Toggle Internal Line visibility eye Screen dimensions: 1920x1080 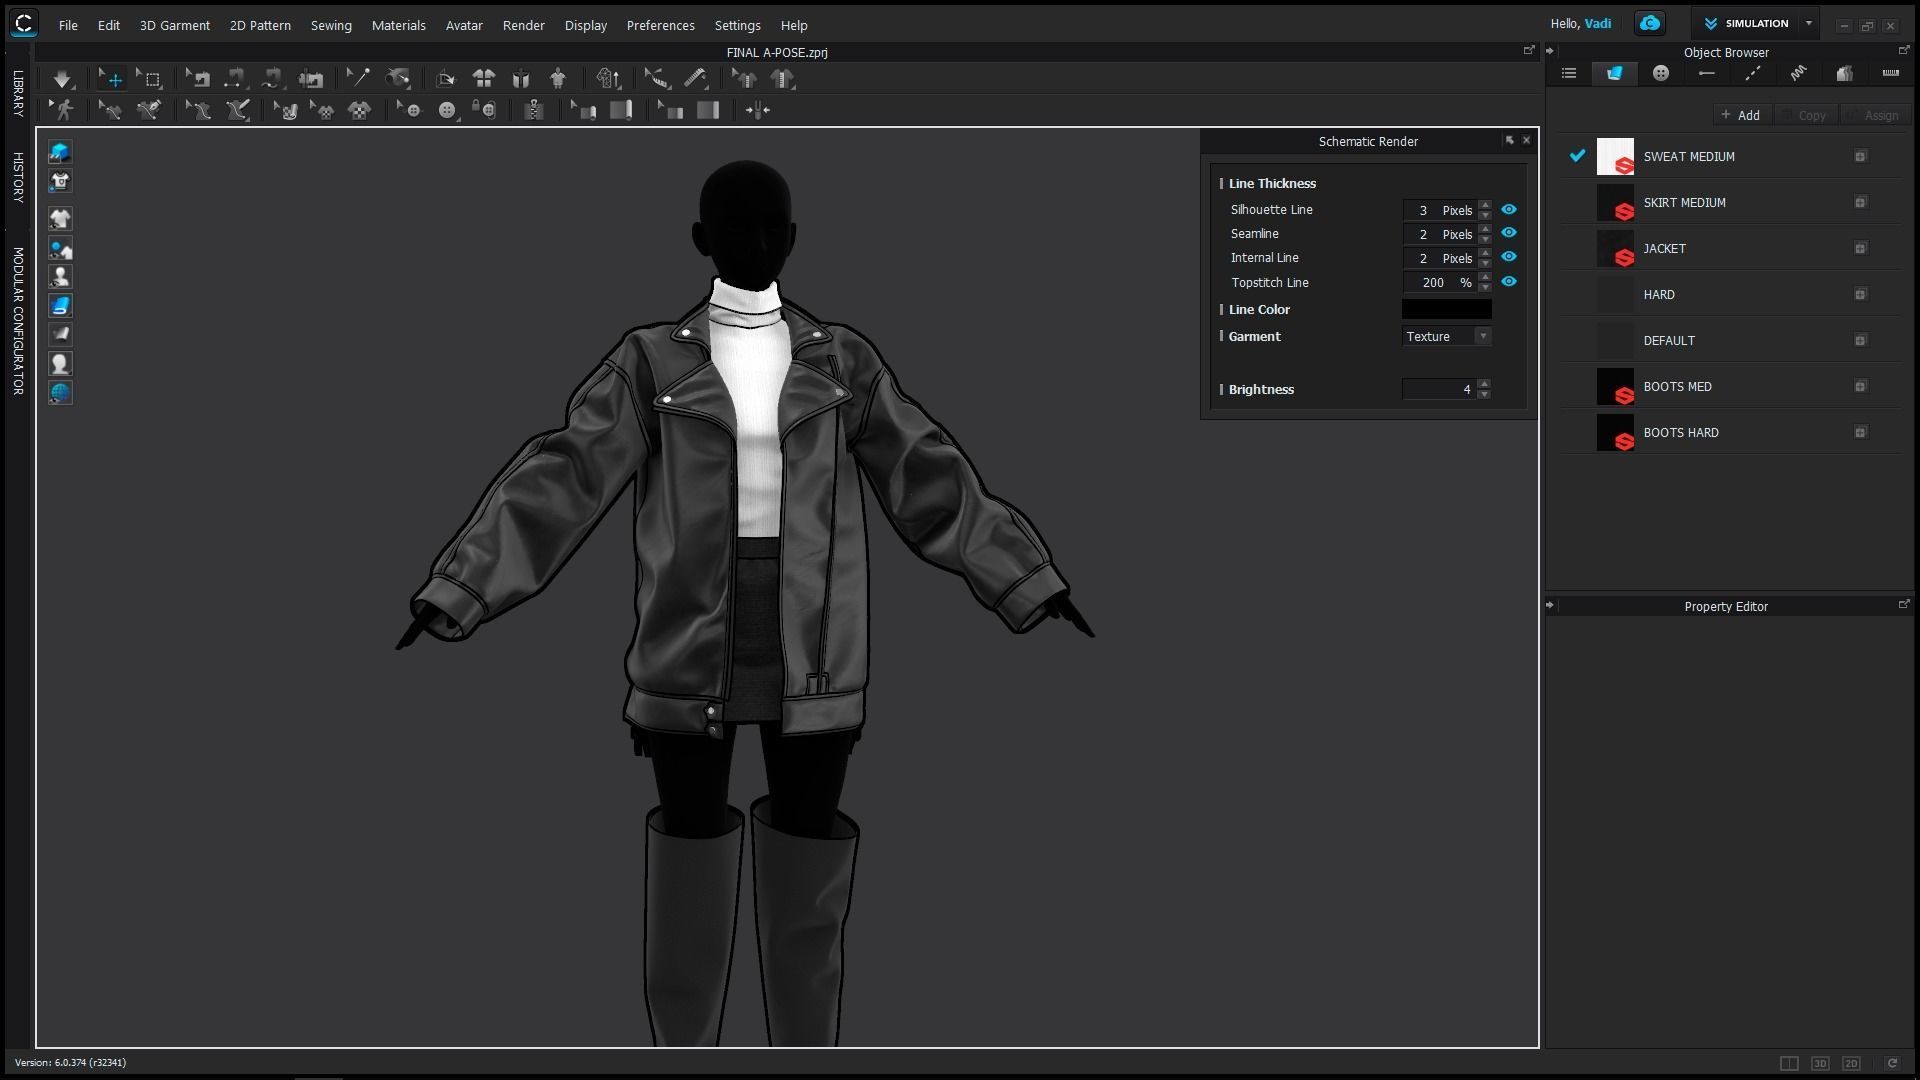click(1509, 257)
